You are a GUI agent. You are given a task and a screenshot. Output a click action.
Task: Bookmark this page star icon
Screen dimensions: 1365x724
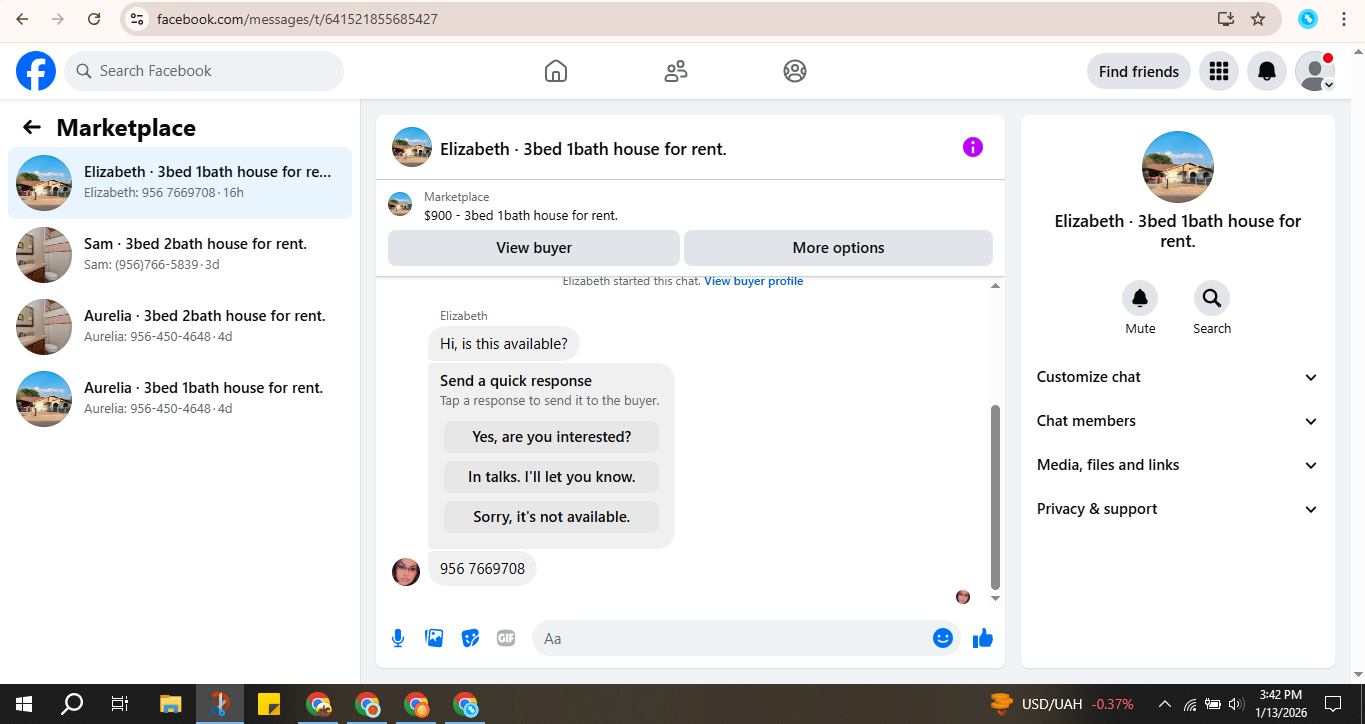coord(1258,19)
